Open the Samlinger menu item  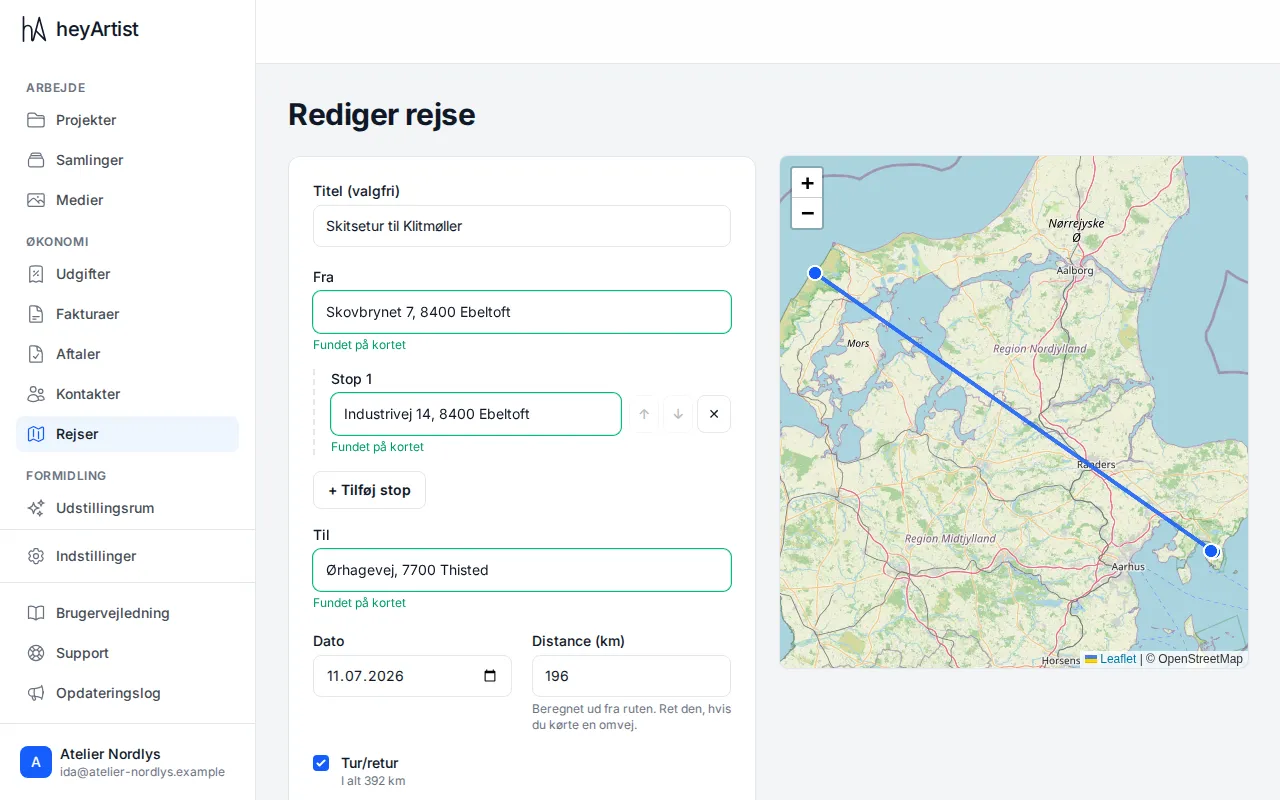point(127,160)
